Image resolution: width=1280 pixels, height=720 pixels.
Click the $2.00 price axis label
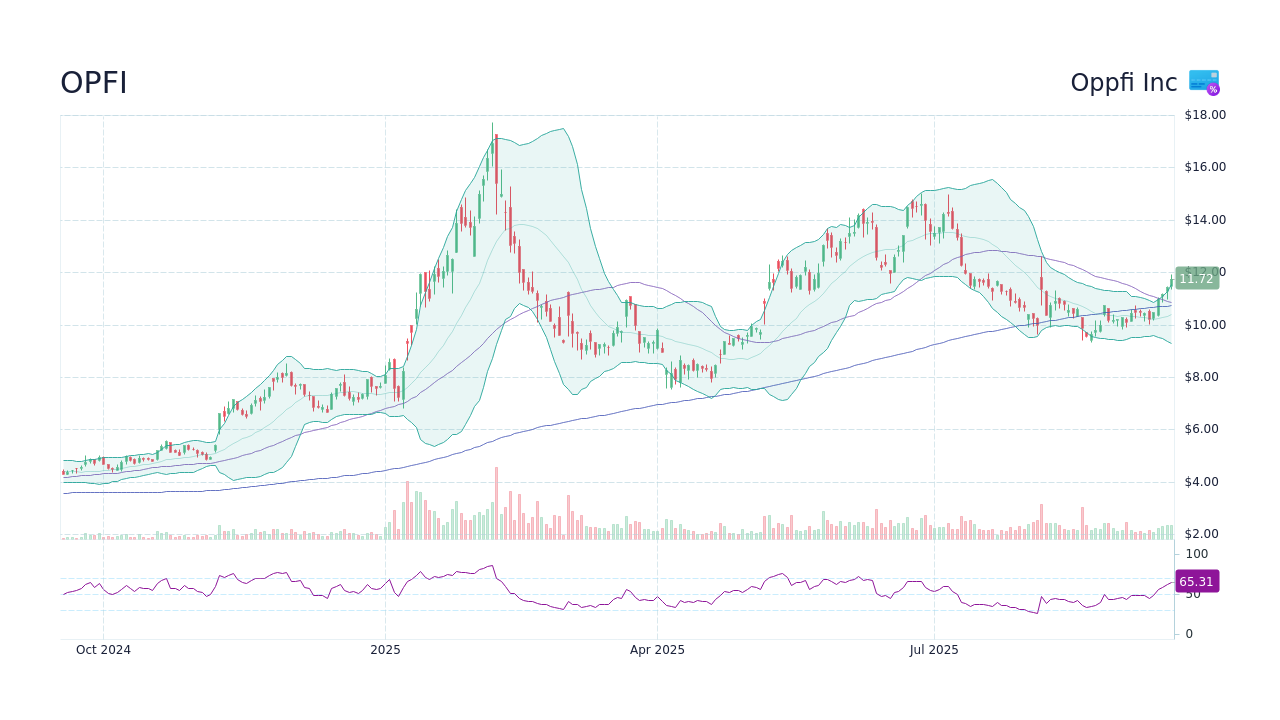(x=1203, y=534)
